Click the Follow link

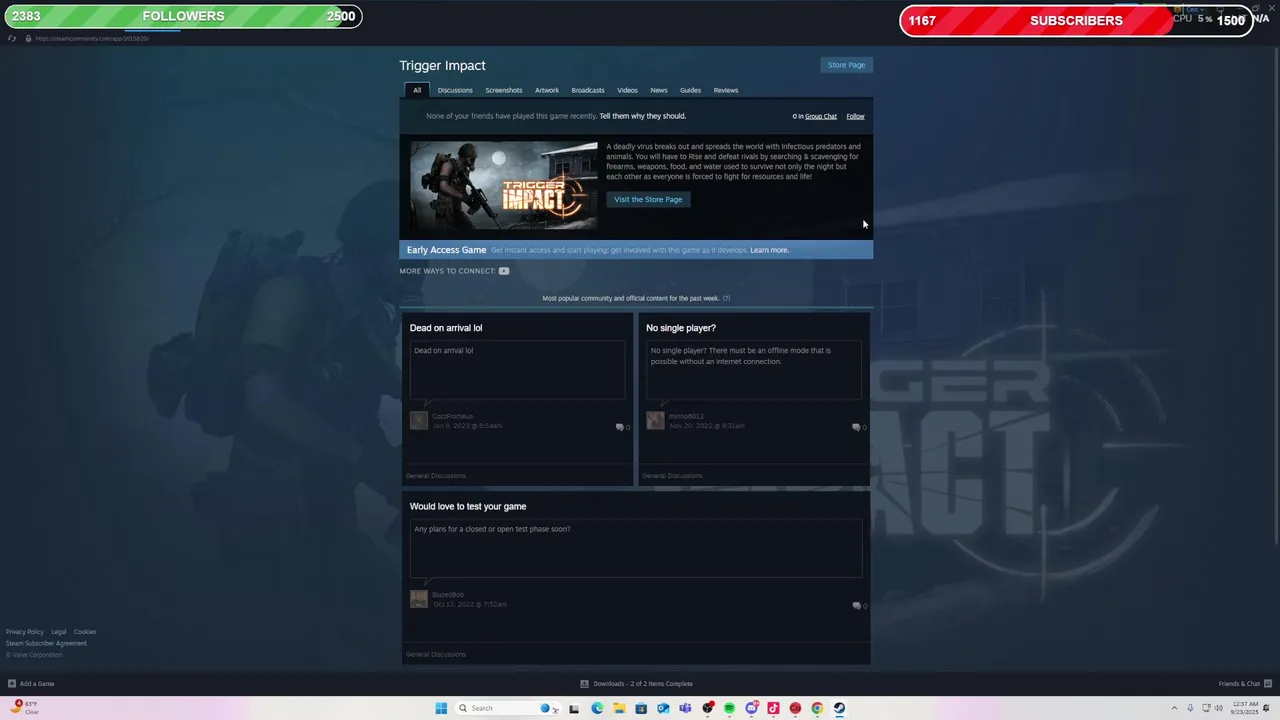855,116
